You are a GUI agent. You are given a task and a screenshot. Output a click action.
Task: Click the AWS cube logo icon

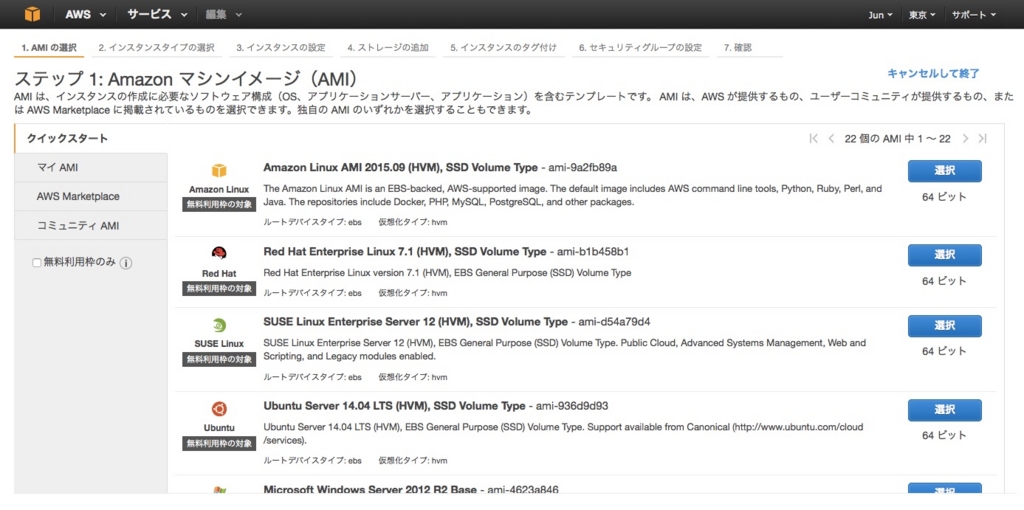point(32,14)
